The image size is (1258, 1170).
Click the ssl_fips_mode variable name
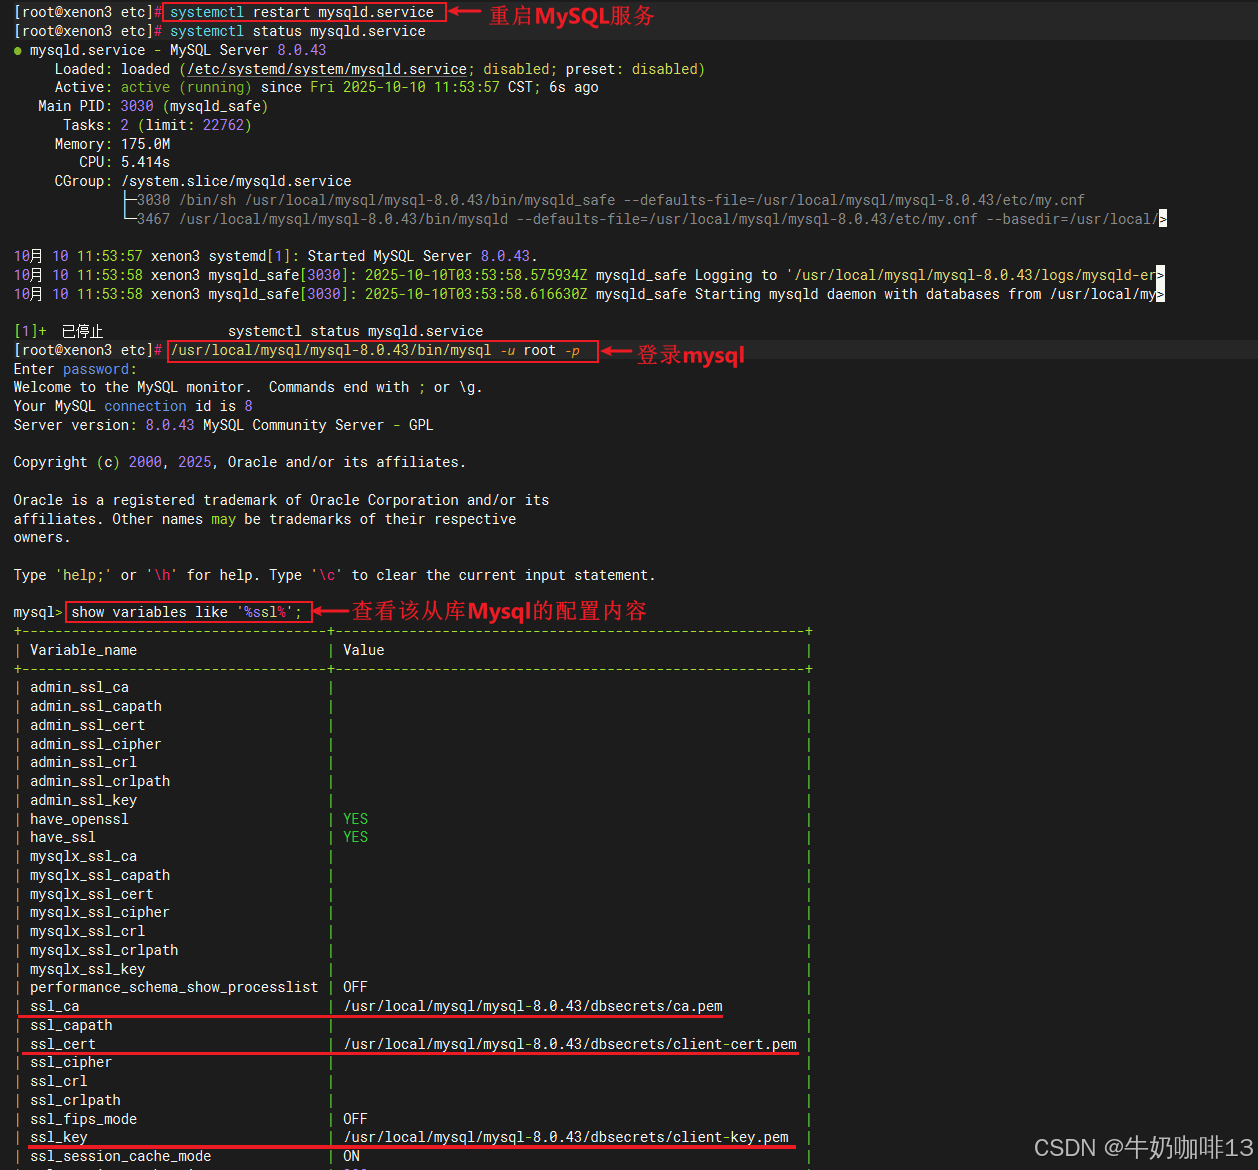pyautogui.click(x=83, y=1119)
